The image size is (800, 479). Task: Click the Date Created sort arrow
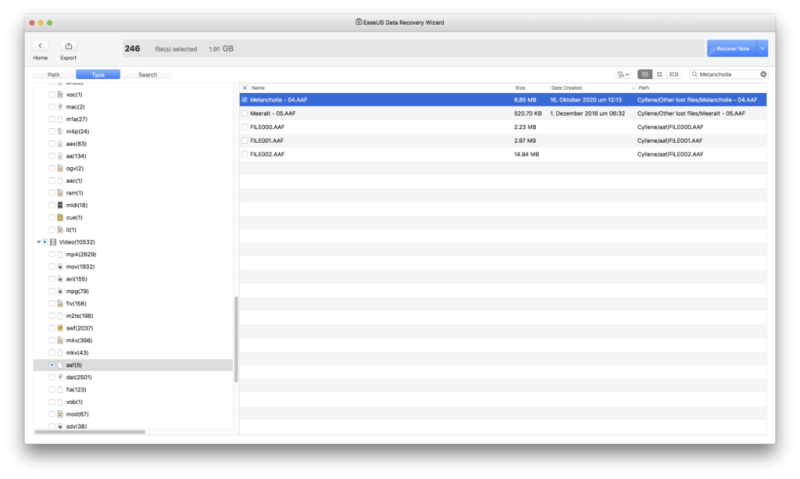tap(633, 88)
